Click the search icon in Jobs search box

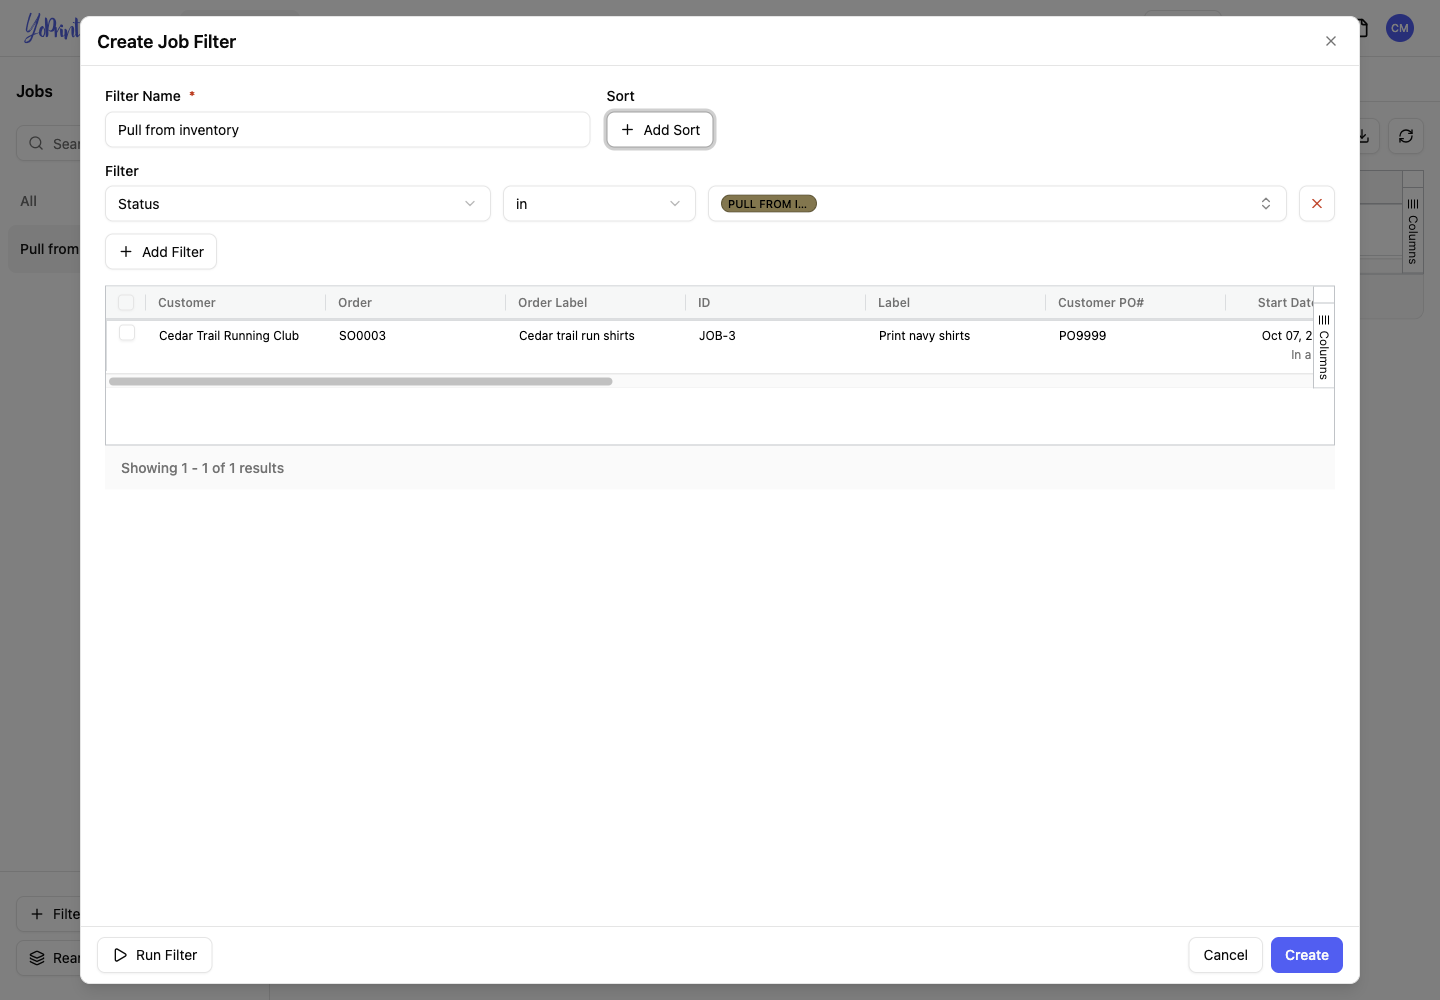36,143
